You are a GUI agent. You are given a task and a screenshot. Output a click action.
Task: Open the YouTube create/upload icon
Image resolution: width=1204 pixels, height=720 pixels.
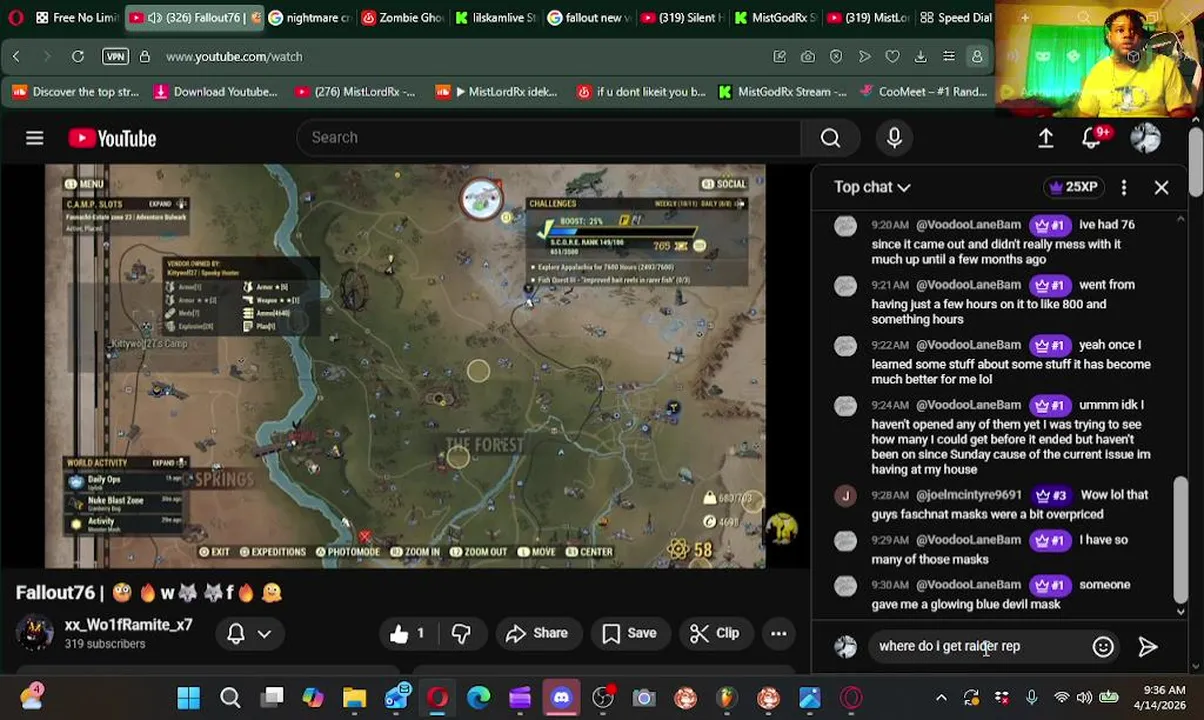click(1045, 138)
